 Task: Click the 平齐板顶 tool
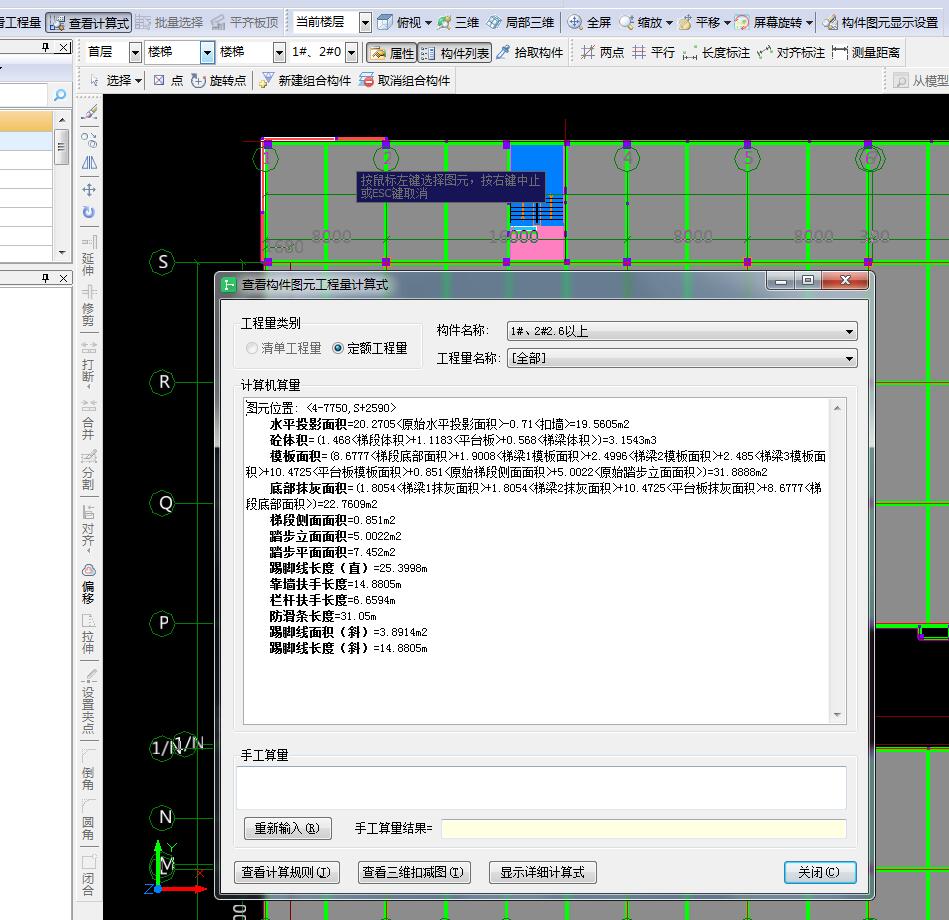(x=245, y=23)
